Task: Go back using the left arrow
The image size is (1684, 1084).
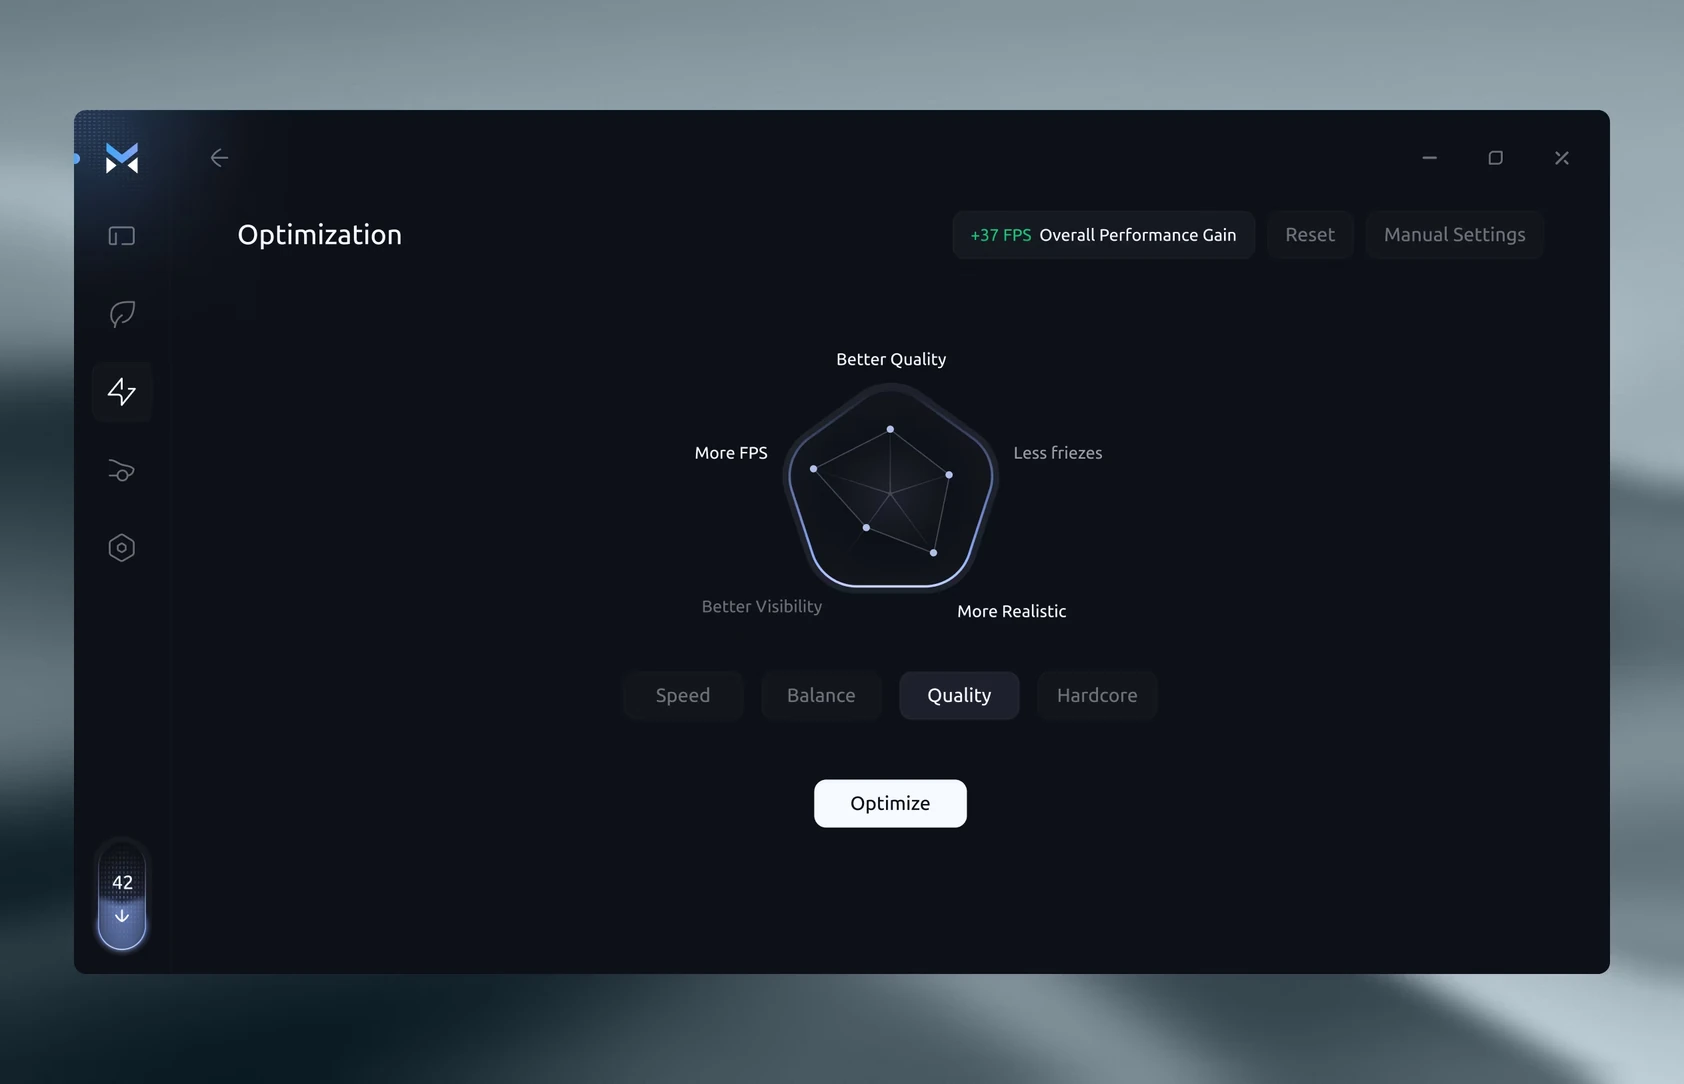Action: coord(219,158)
